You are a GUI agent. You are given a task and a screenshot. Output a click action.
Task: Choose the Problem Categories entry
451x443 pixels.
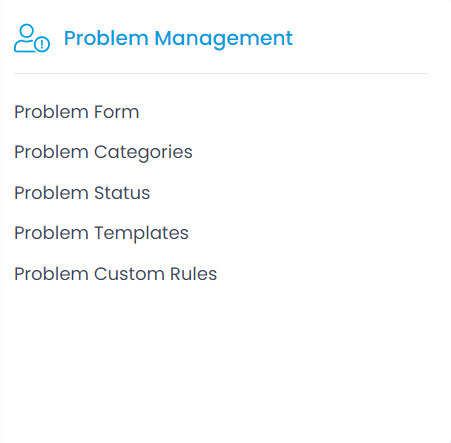click(103, 153)
